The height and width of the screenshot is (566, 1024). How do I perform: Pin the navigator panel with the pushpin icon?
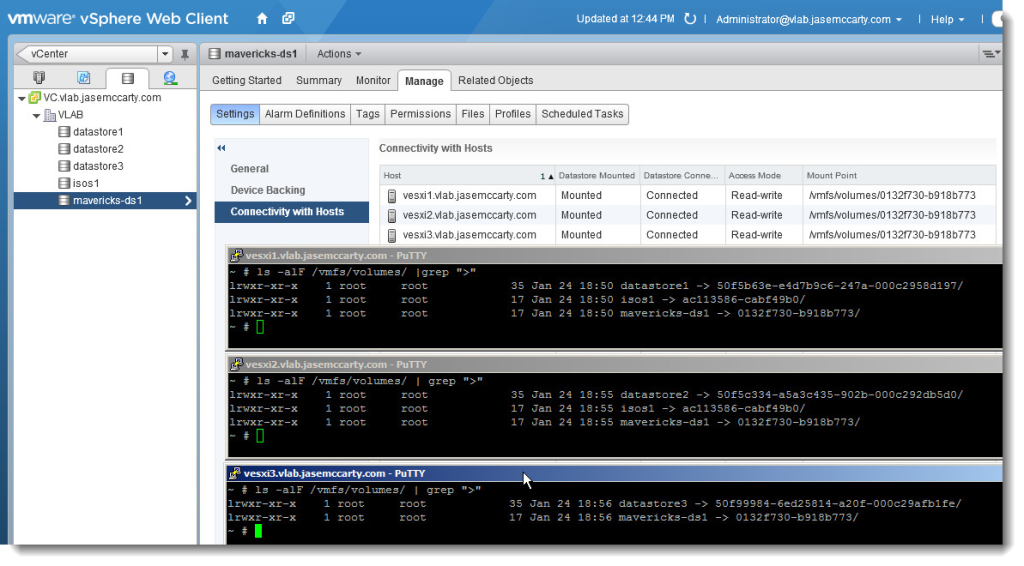tap(184, 54)
